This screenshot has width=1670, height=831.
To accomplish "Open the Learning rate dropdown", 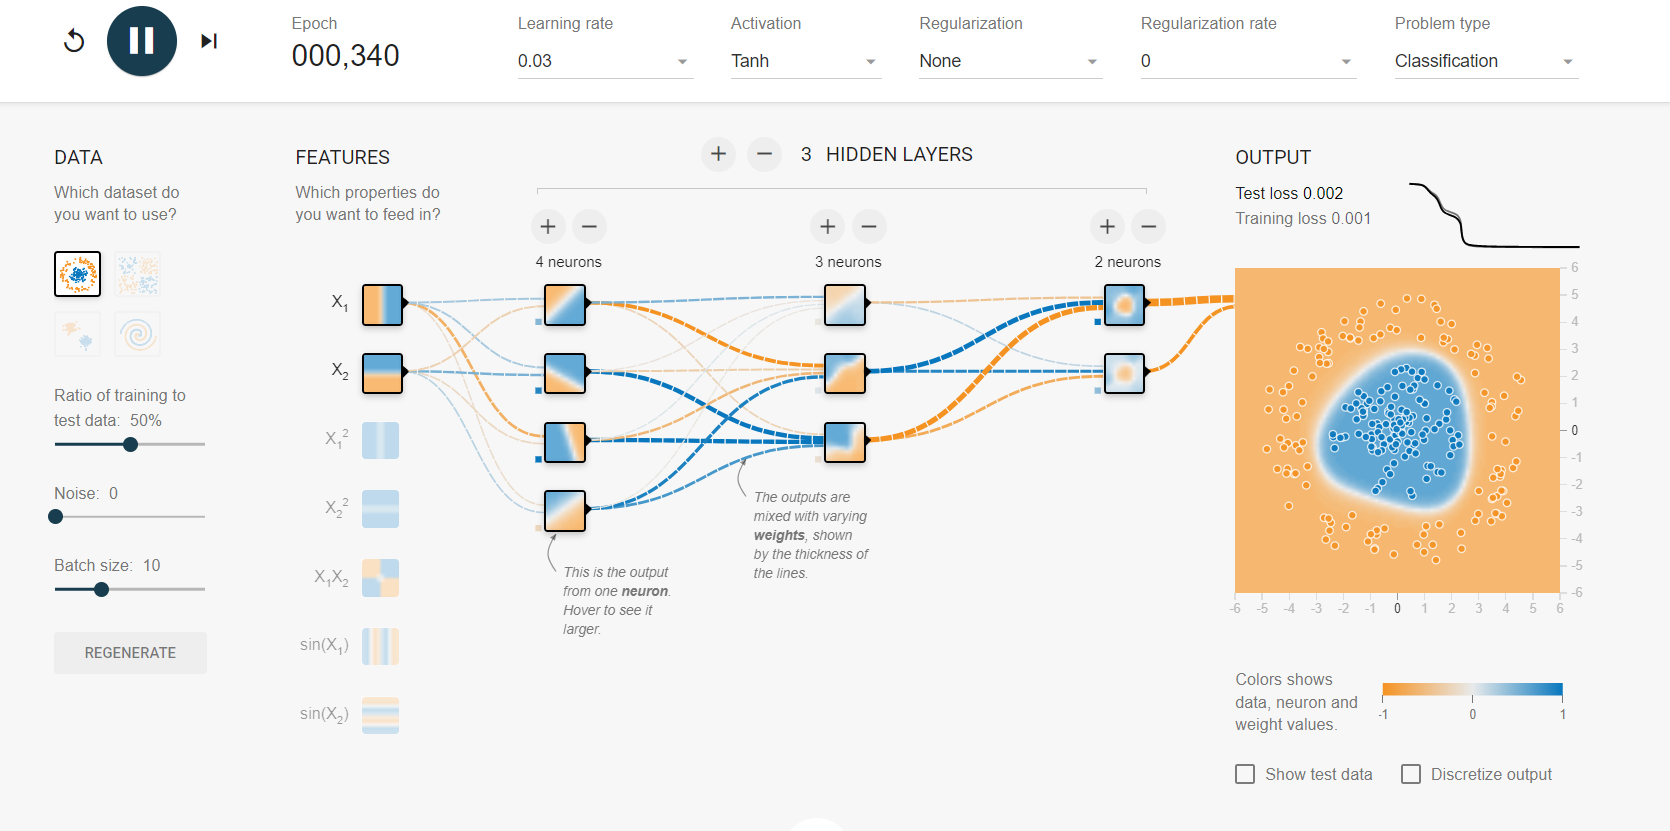I will (x=605, y=61).
